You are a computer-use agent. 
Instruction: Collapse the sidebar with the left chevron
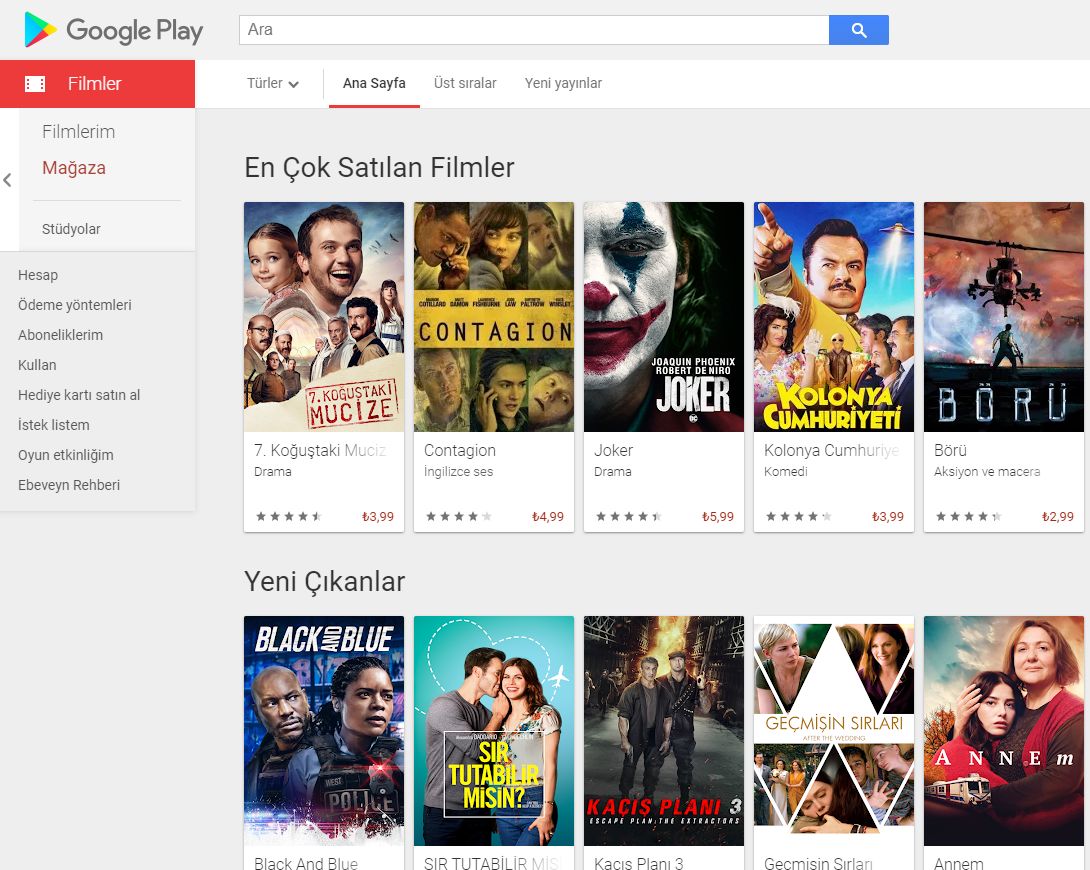pos(8,180)
